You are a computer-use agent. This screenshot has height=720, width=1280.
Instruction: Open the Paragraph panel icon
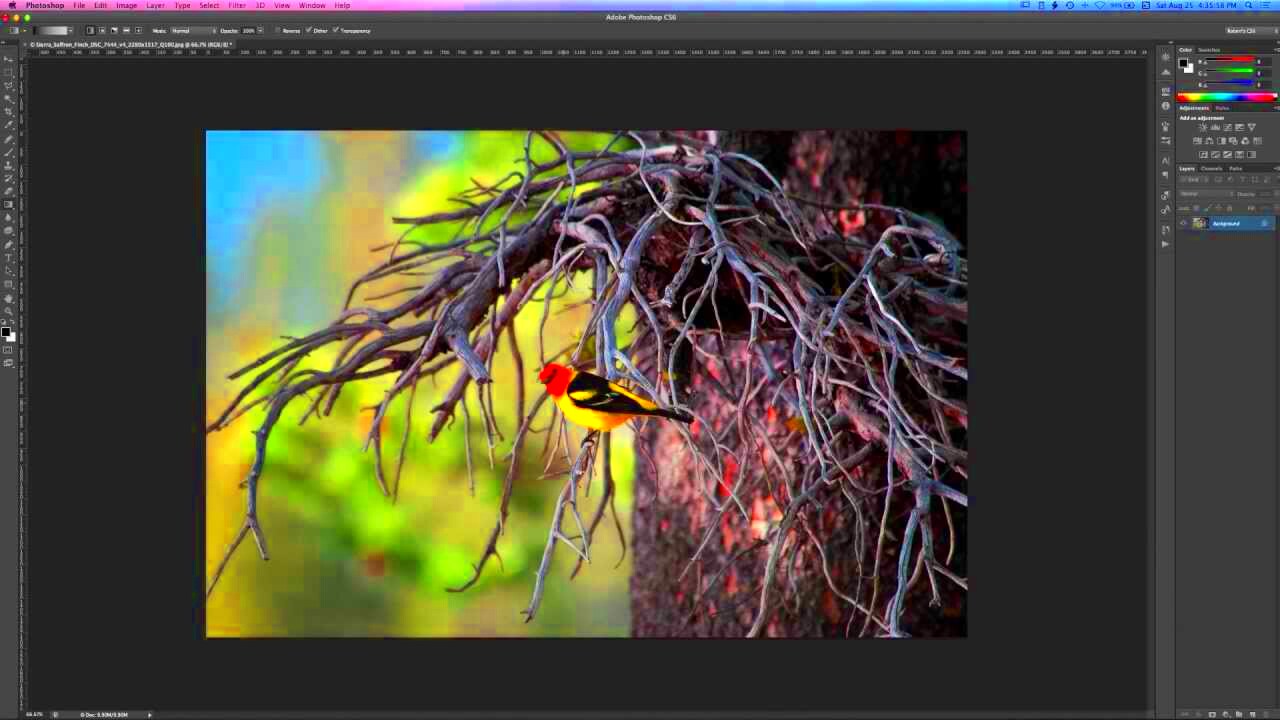(1165, 175)
